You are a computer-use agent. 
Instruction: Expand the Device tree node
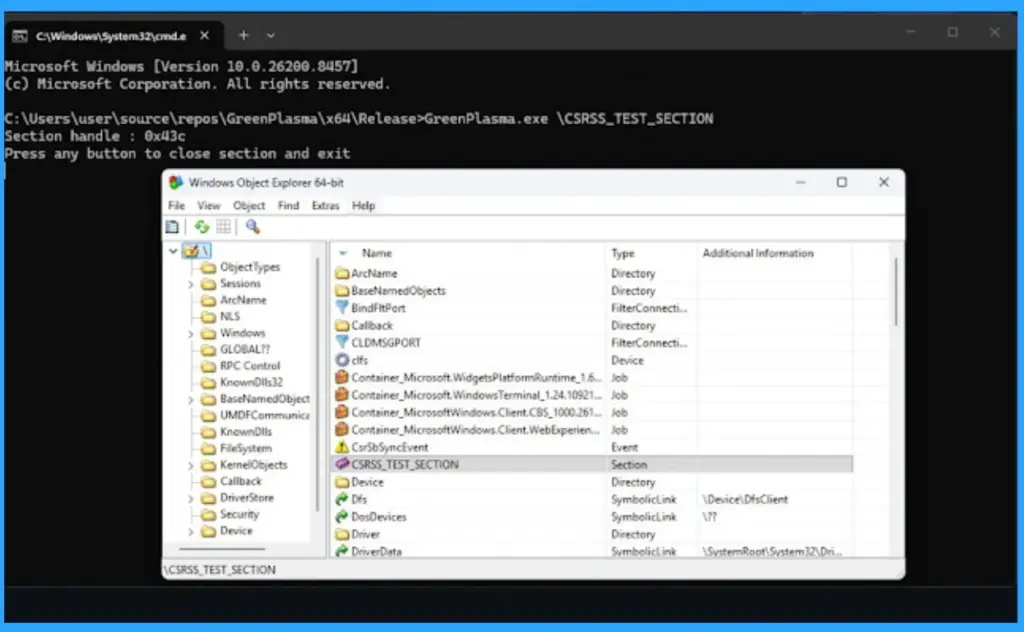click(191, 531)
